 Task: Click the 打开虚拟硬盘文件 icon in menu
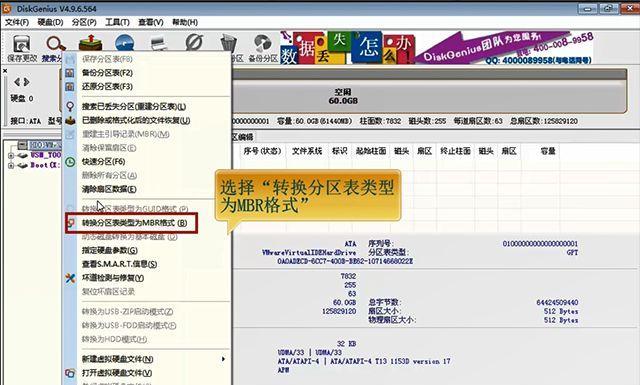pos(70,373)
